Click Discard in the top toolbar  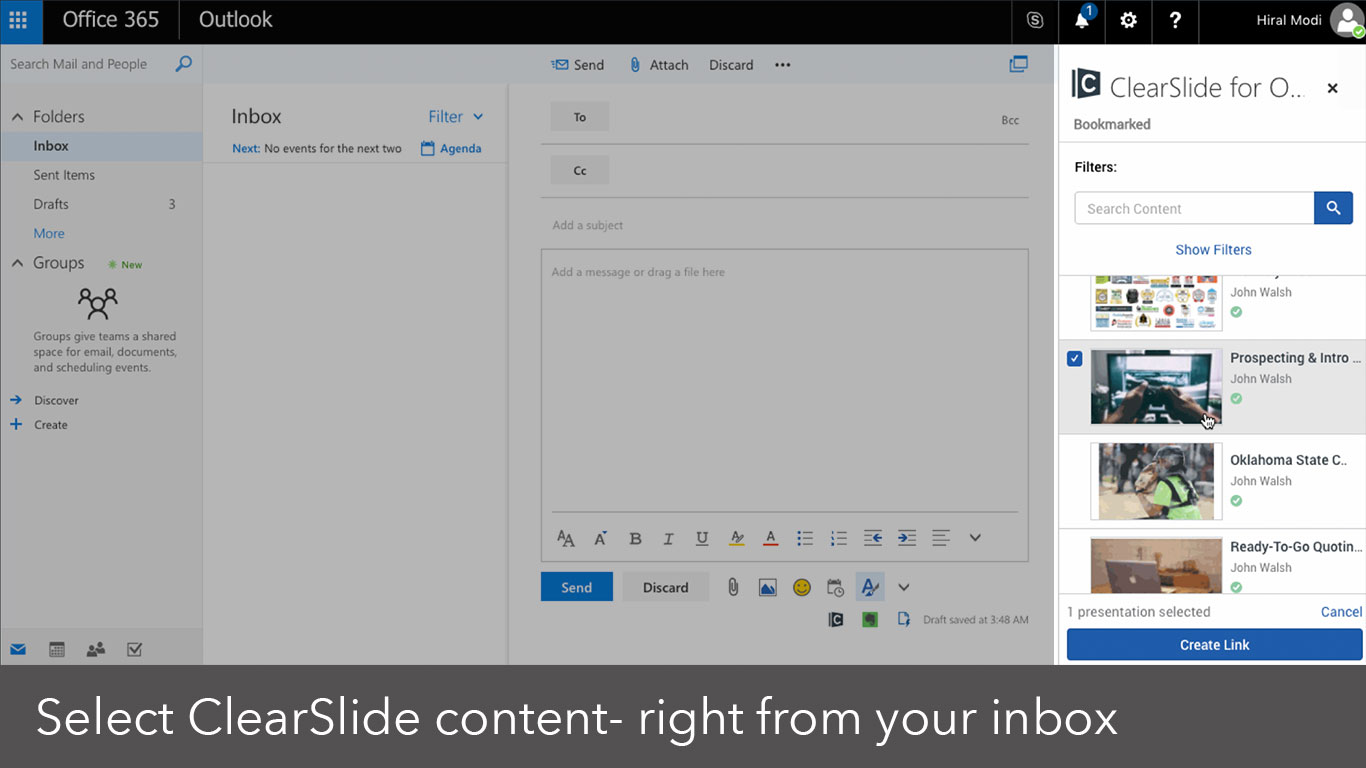(x=731, y=65)
